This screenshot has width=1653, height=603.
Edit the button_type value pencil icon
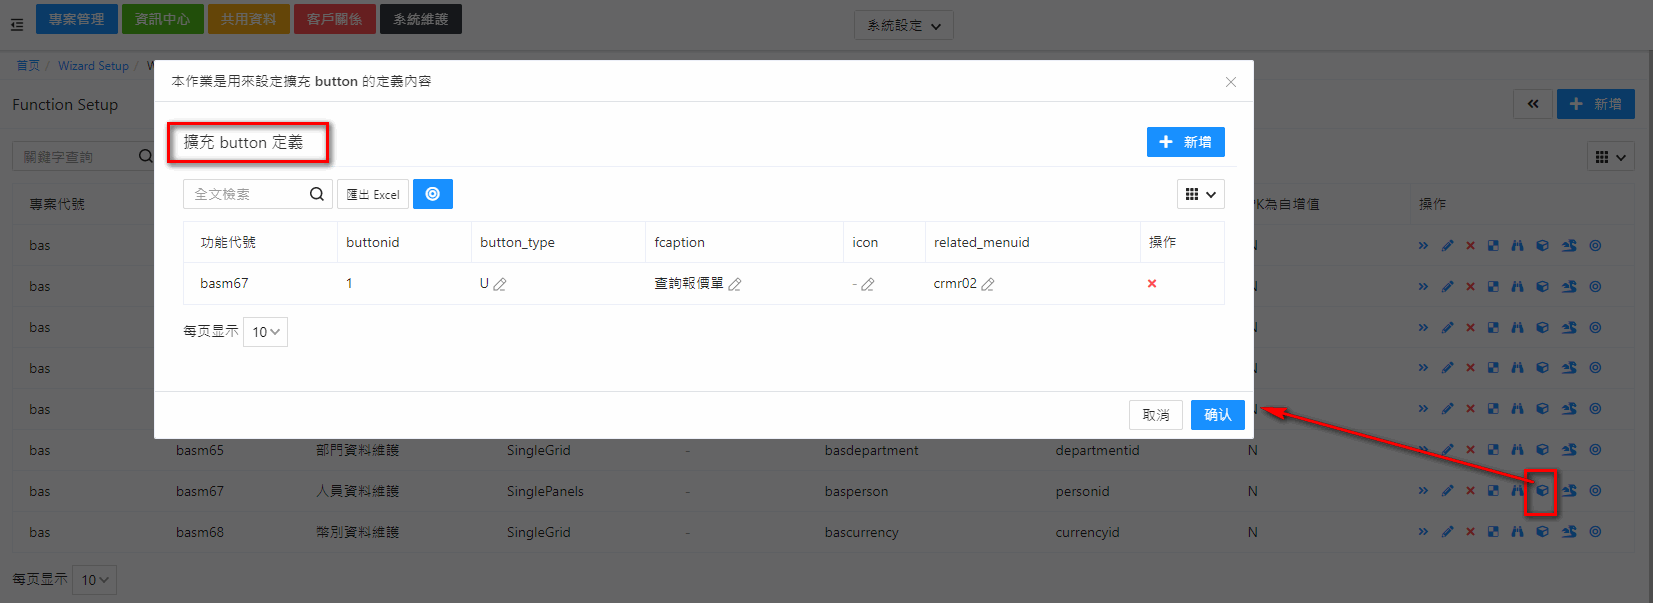(500, 284)
